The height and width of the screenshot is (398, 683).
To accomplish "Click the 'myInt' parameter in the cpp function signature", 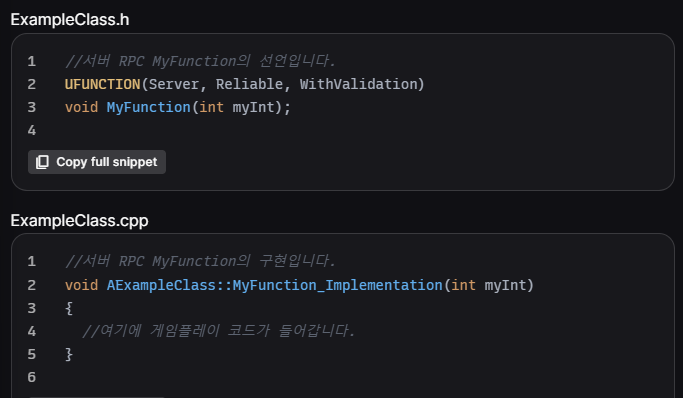I will (505, 285).
